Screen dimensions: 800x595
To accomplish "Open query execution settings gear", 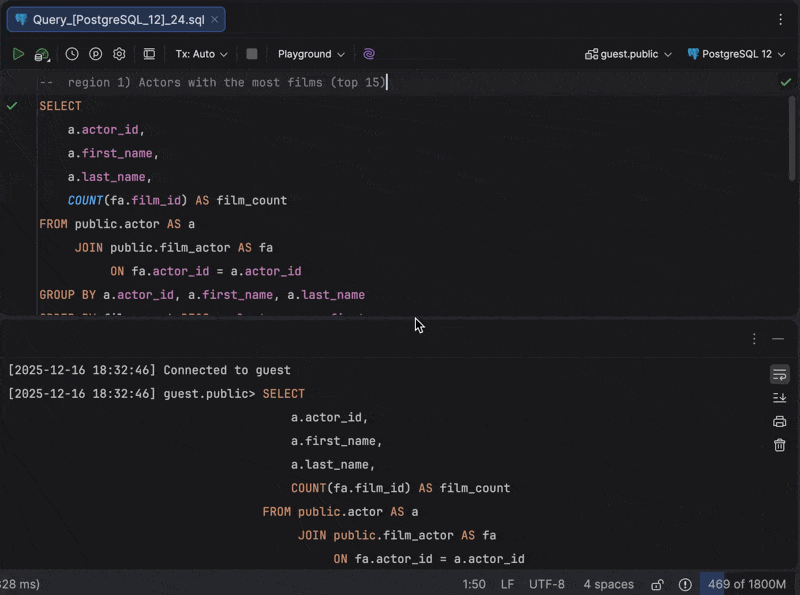I will point(120,54).
